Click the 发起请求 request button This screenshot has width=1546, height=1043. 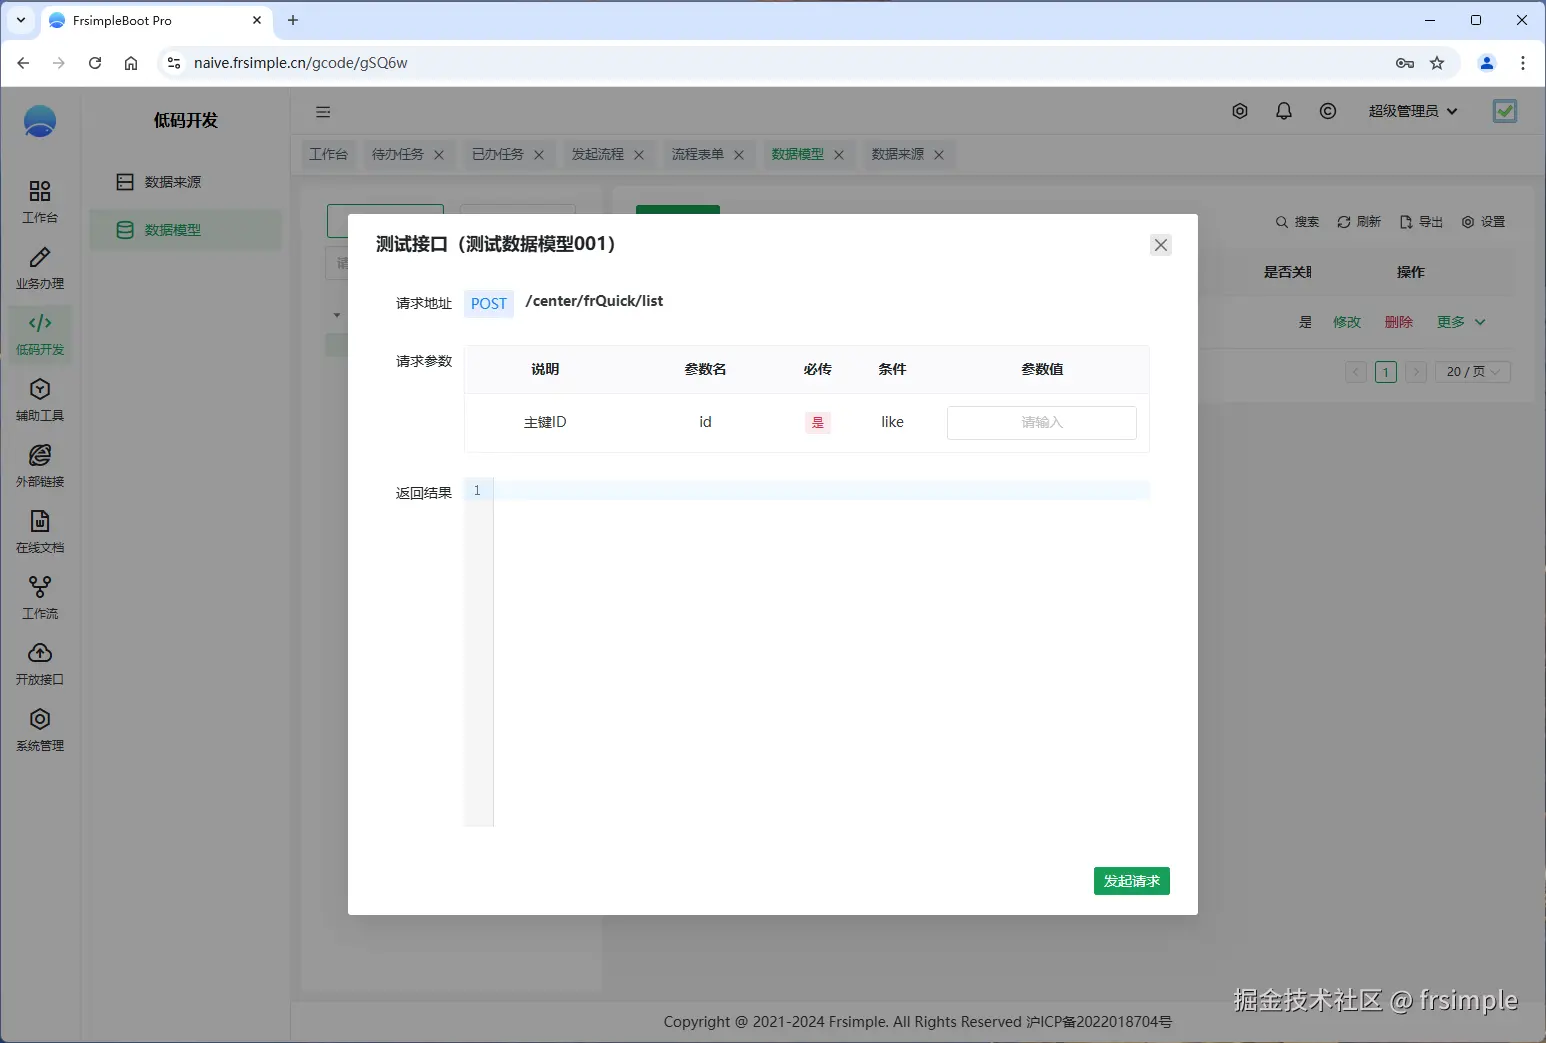coord(1131,881)
